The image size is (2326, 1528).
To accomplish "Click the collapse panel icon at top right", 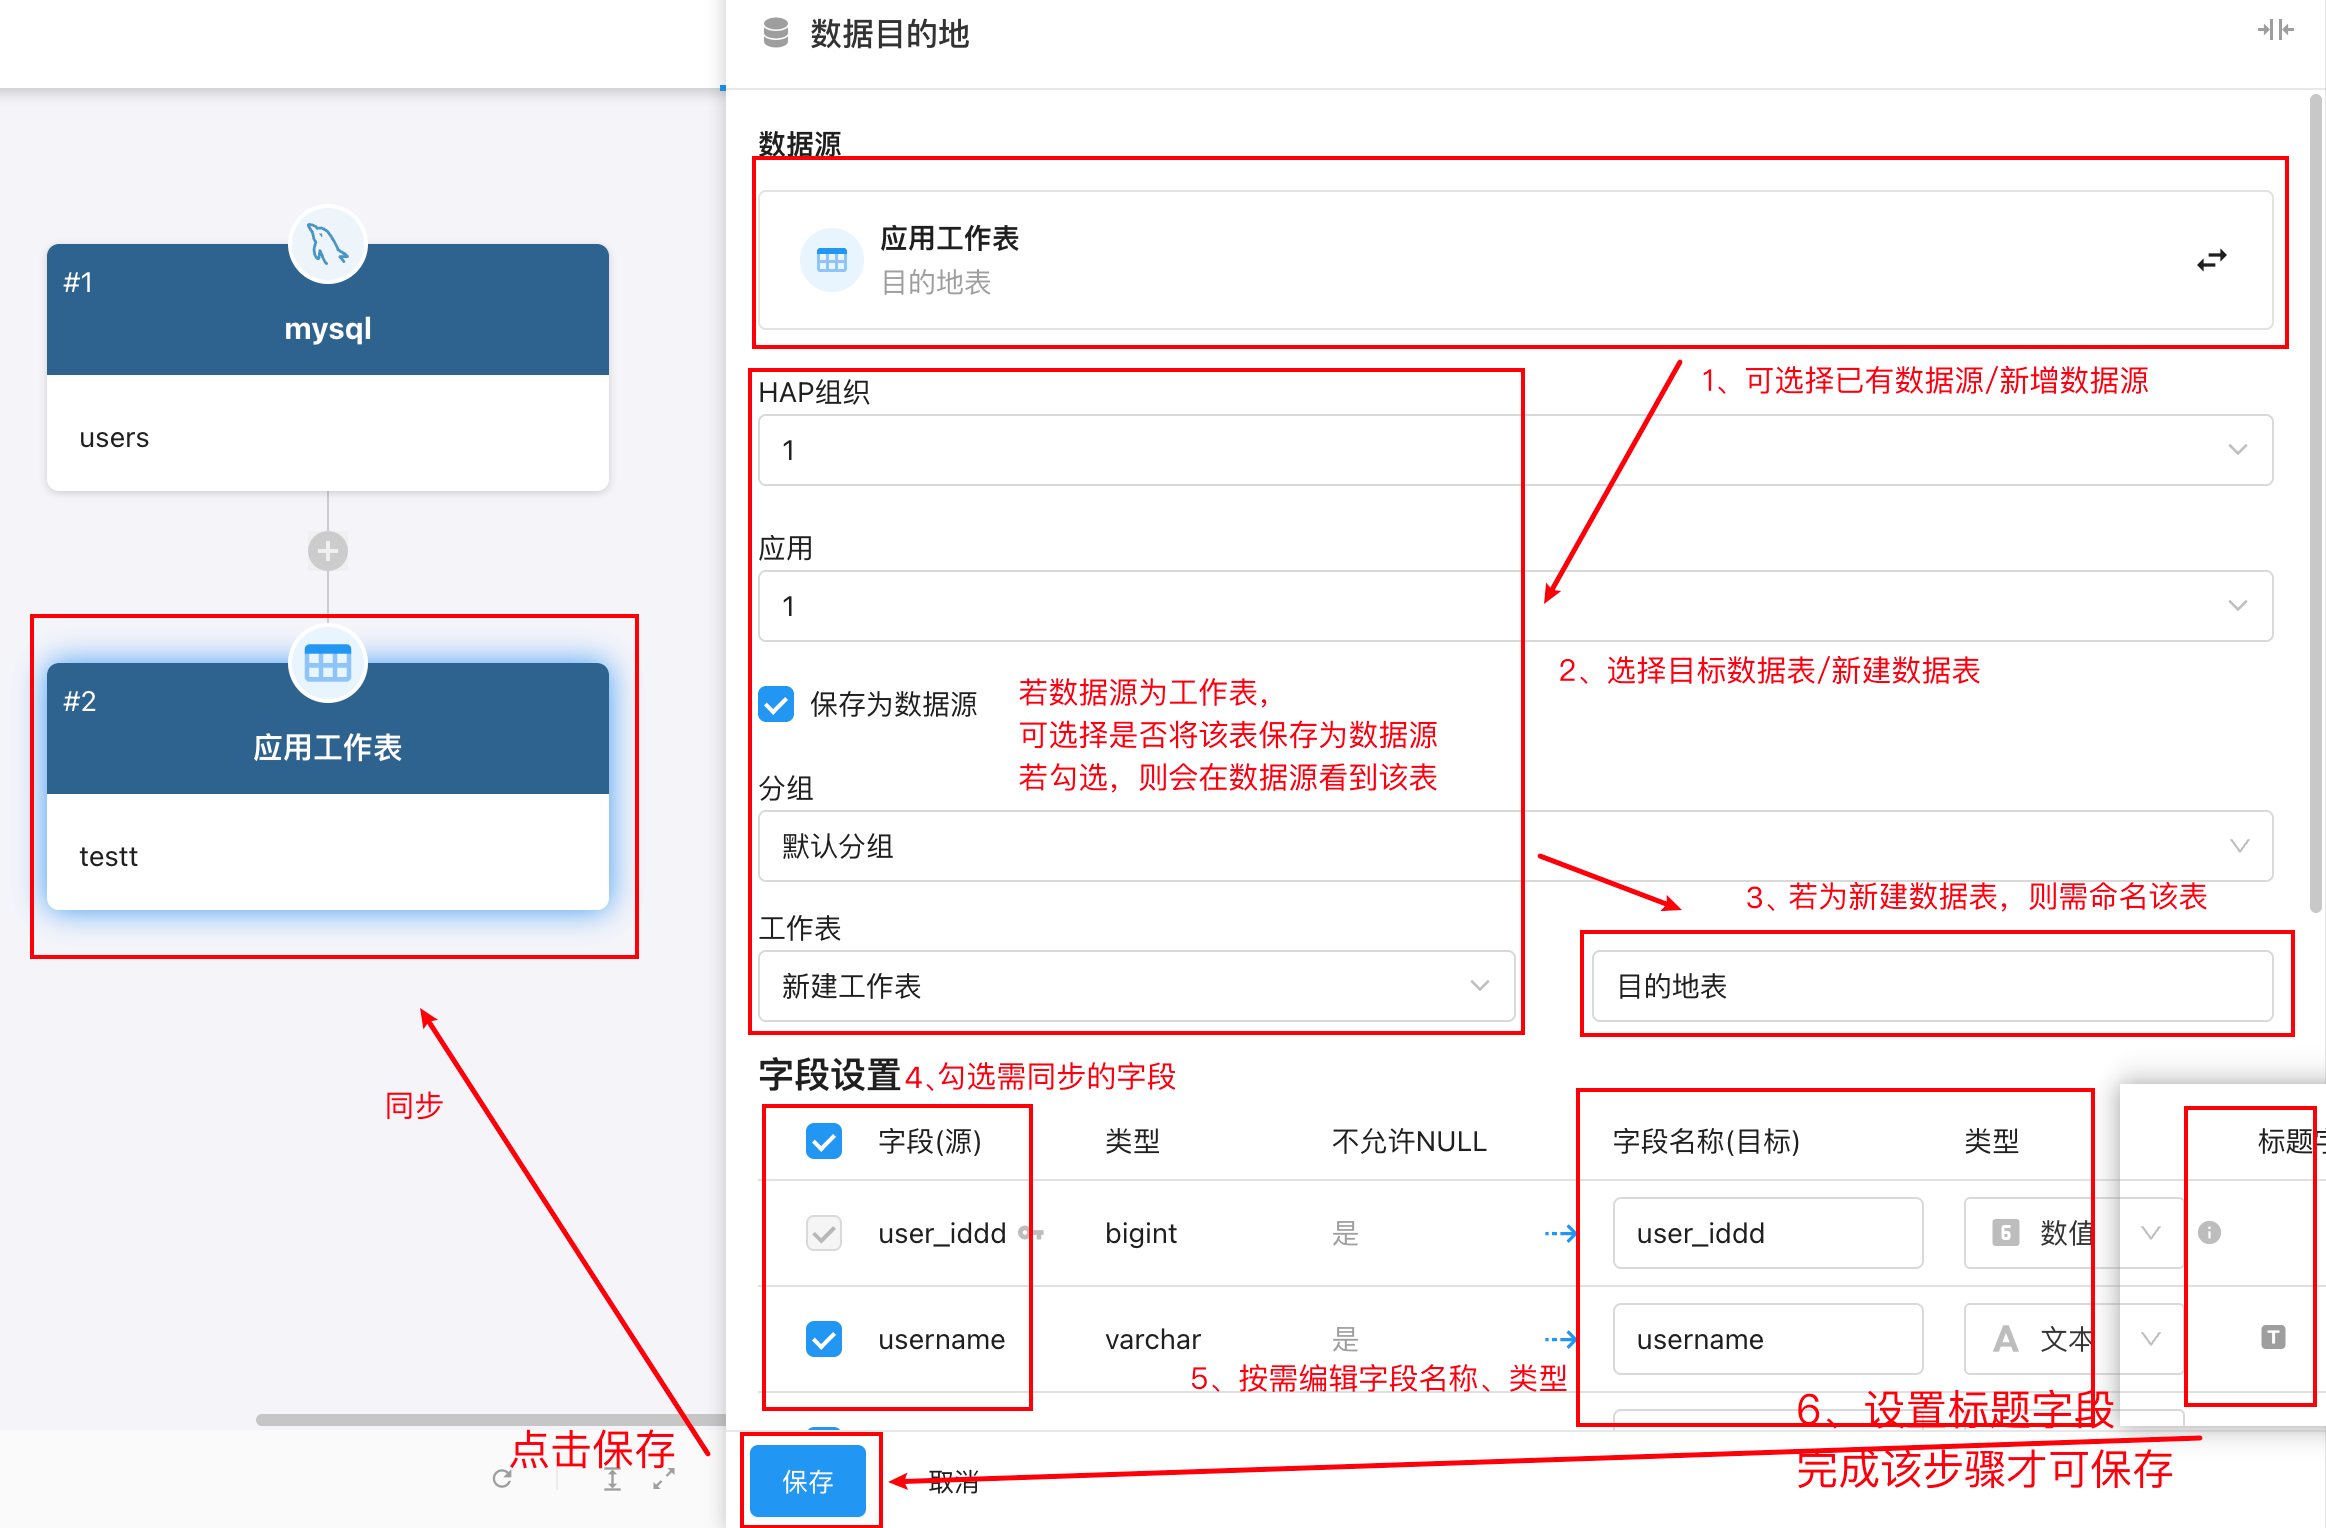I will point(2274,30).
